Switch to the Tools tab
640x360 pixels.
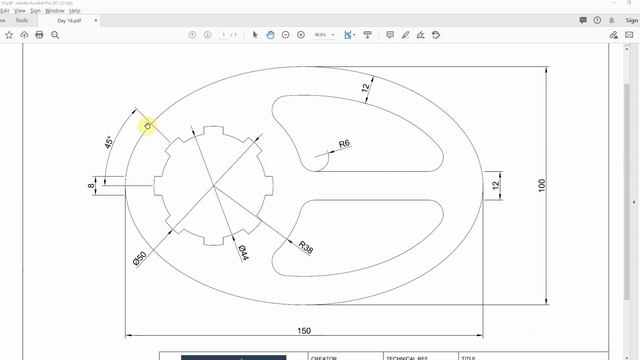coord(22,20)
